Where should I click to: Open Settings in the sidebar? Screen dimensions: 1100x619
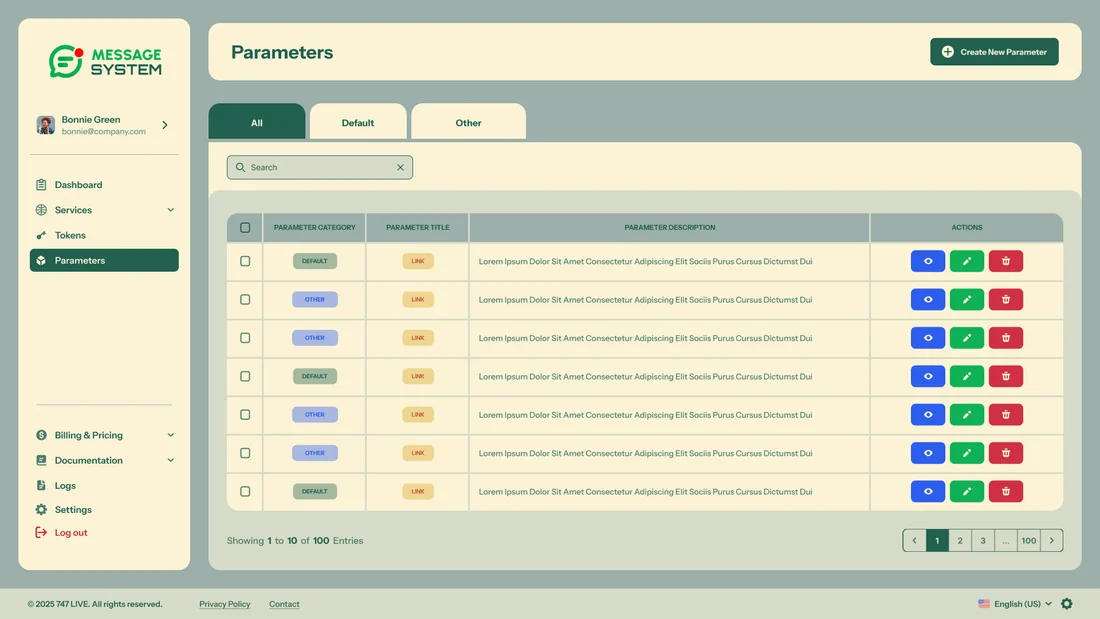(x=104, y=510)
